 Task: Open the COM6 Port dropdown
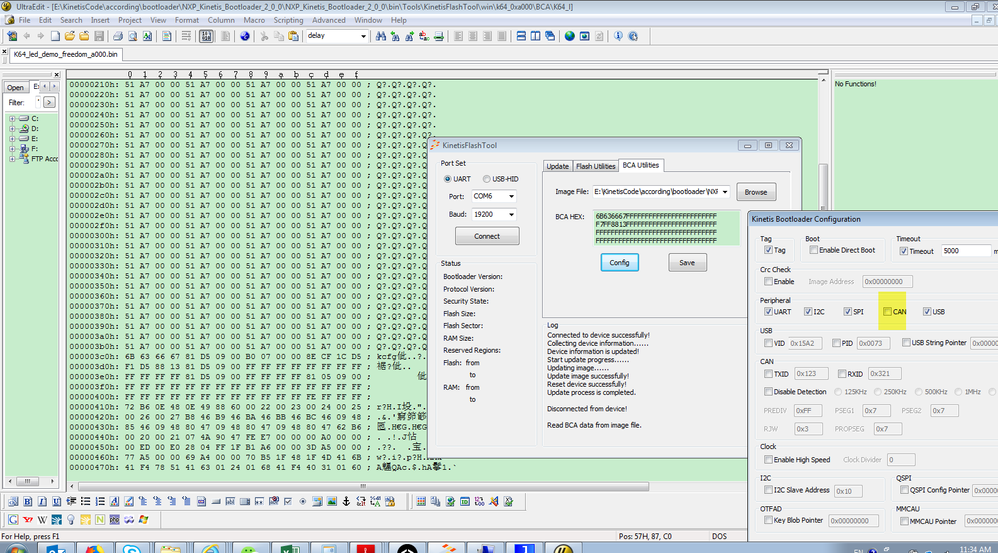[511, 197]
